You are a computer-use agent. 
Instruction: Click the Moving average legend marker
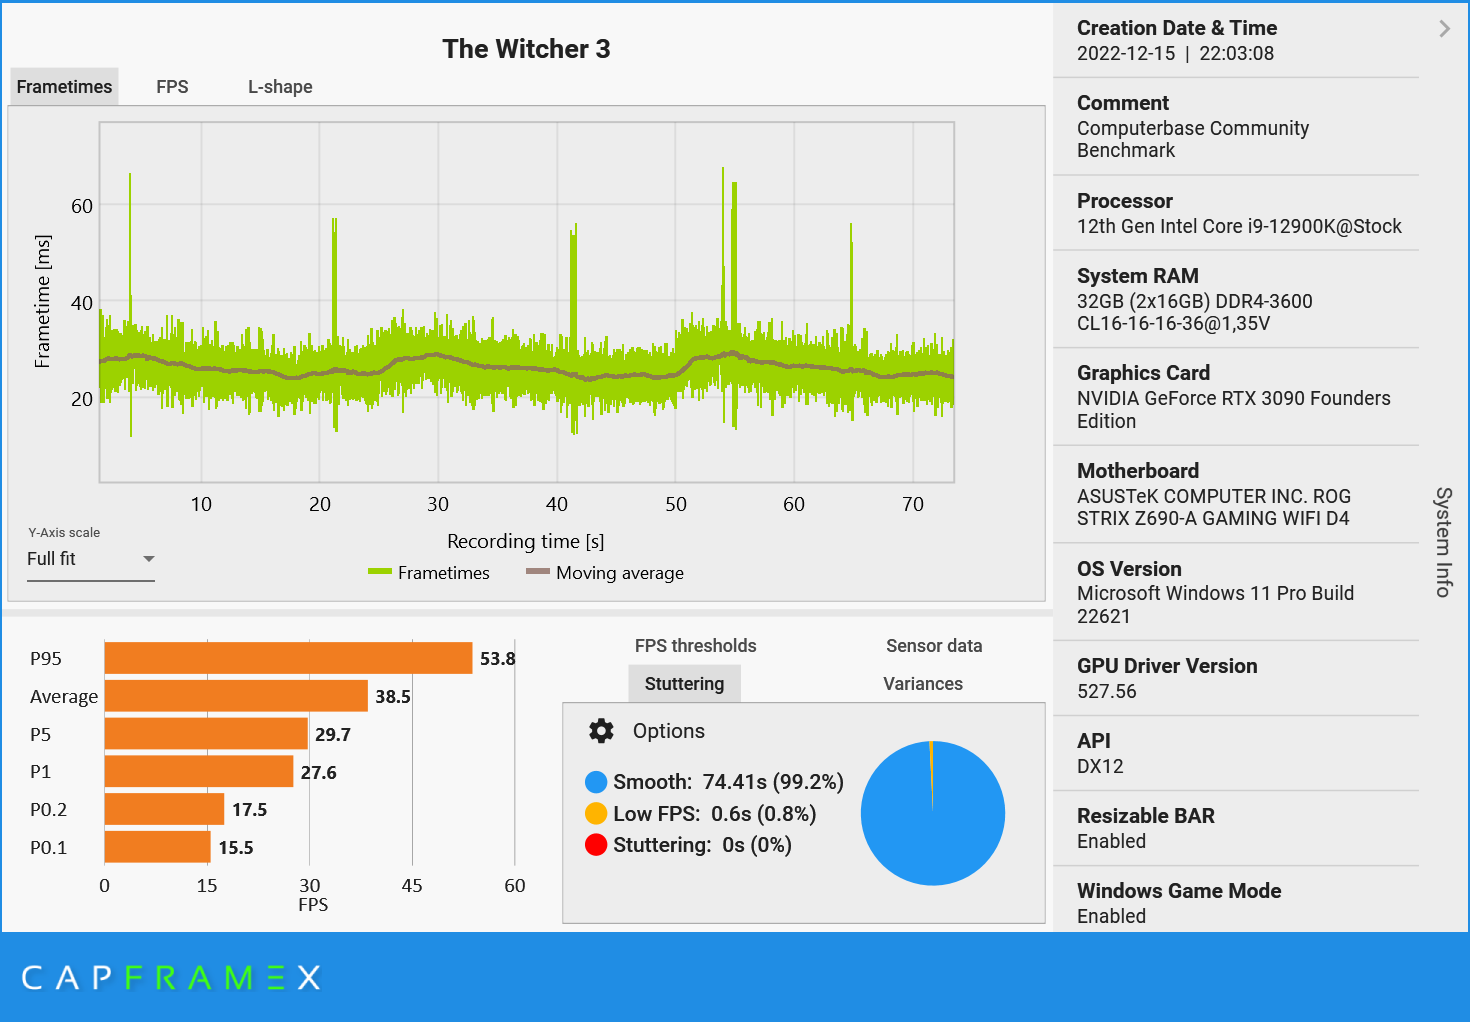click(537, 572)
